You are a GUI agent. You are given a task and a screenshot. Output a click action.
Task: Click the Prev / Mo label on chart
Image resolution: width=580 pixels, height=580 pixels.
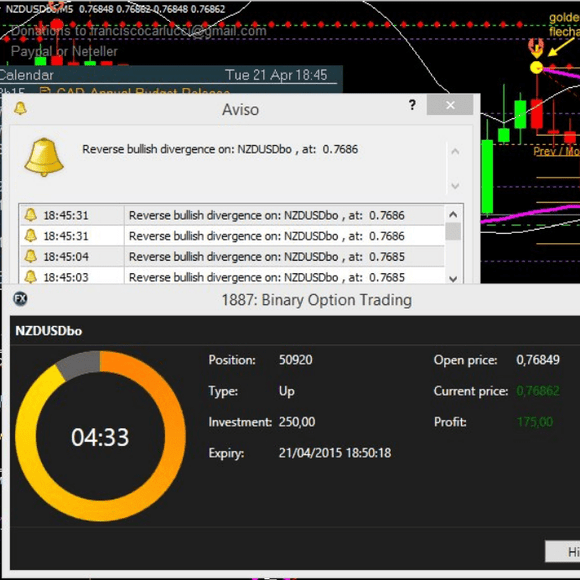(x=556, y=151)
